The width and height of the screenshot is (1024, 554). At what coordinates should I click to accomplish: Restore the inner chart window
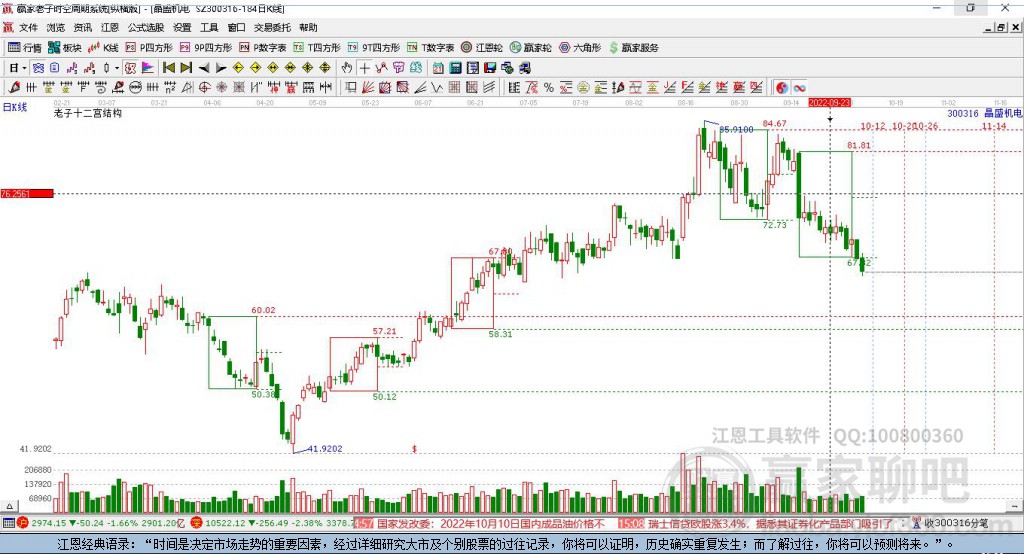click(1001, 27)
